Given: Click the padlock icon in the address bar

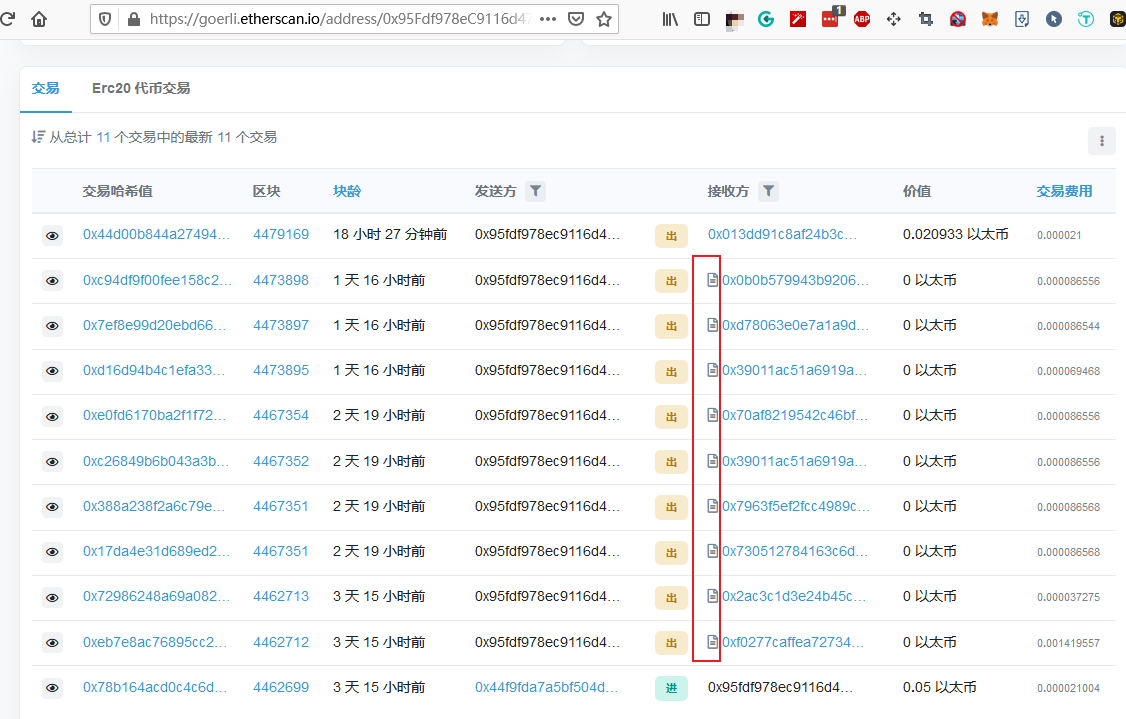Looking at the screenshot, I should coord(134,18).
